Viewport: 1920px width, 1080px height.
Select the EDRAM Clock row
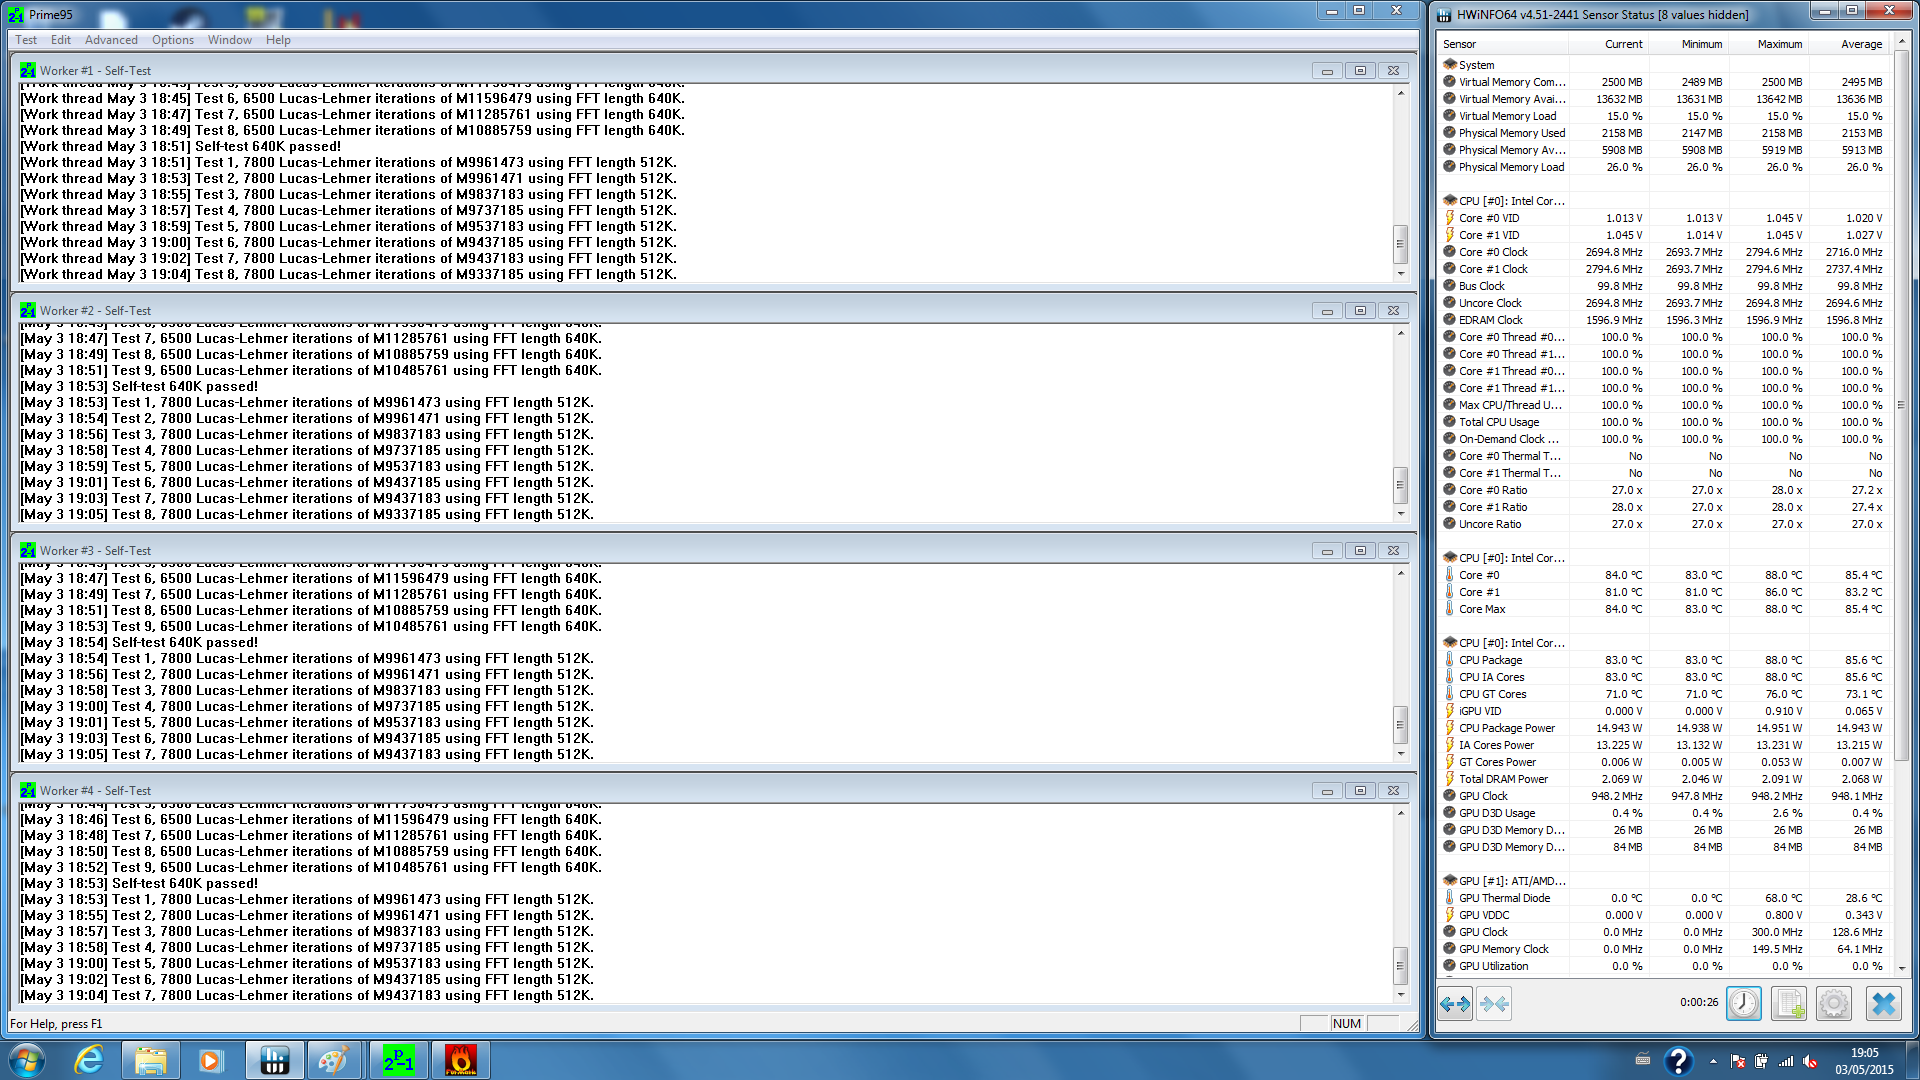click(x=1664, y=320)
